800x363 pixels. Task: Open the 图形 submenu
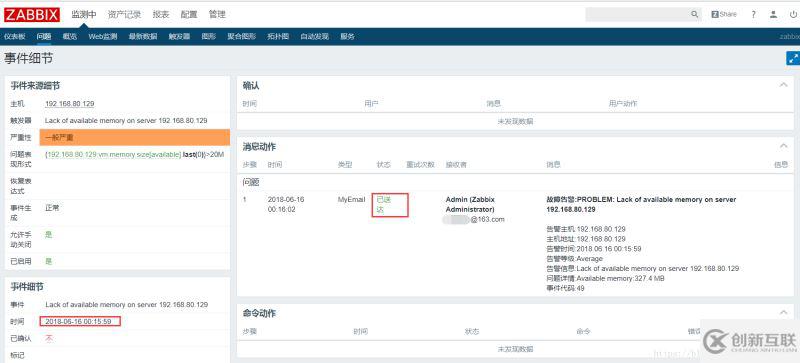point(209,36)
